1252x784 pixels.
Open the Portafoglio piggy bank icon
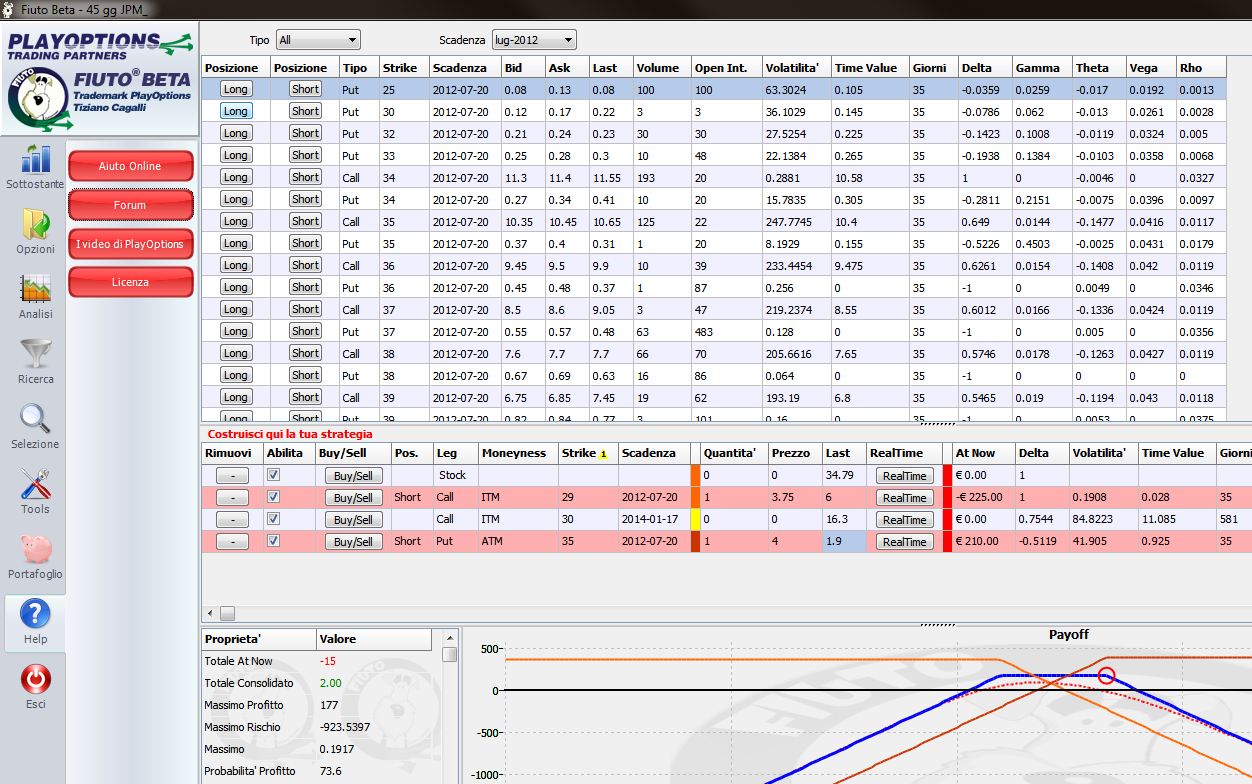tap(35, 549)
